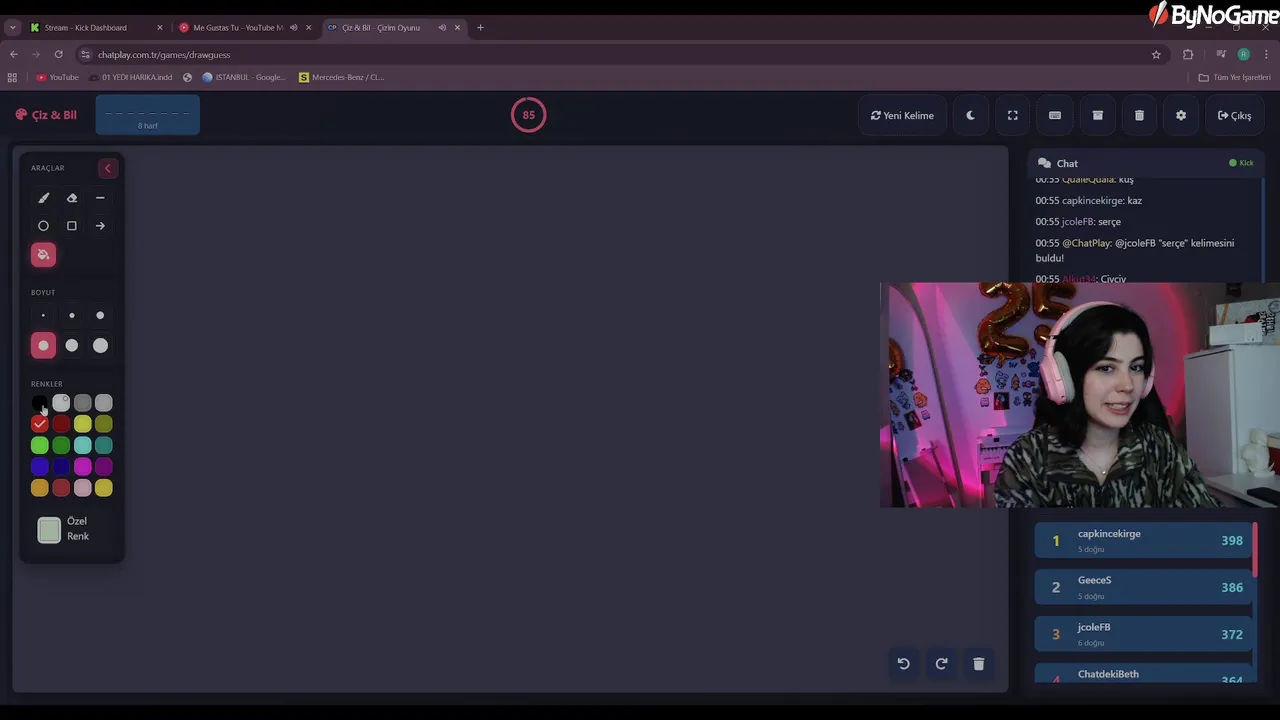Select the arrow drawing tool
This screenshot has width=1280, height=720.
(x=100, y=226)
